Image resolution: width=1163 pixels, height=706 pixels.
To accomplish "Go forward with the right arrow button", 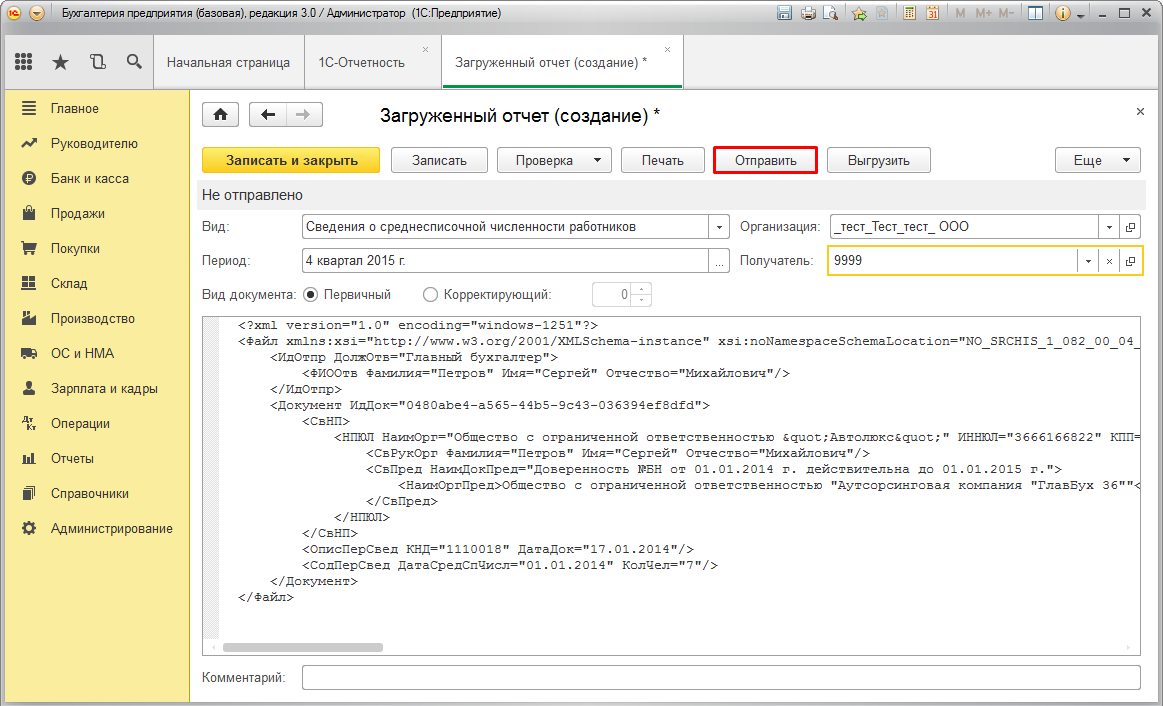I will click(x=304, y=114).
